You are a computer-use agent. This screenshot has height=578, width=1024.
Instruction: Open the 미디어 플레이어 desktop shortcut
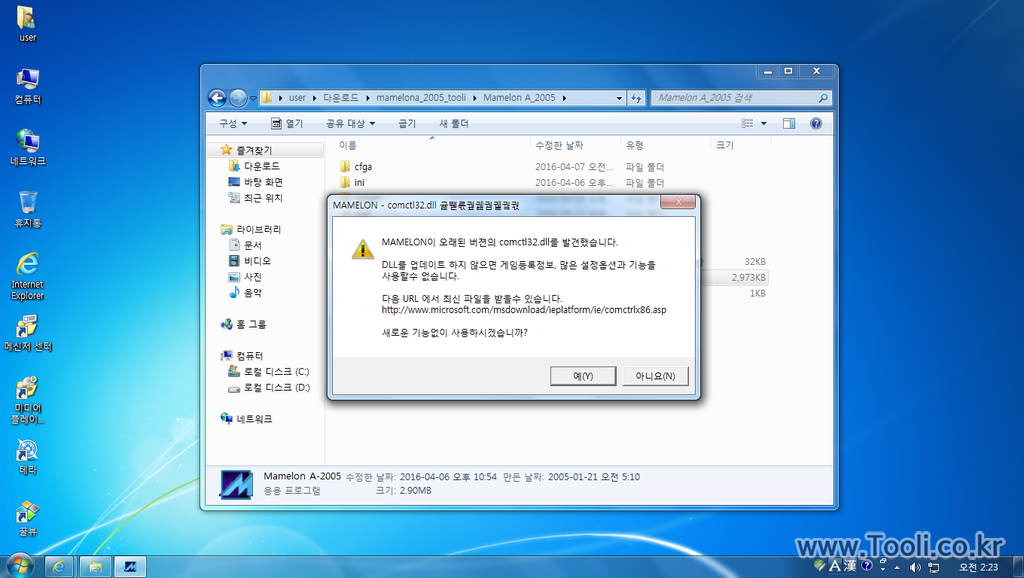point(27,400)
